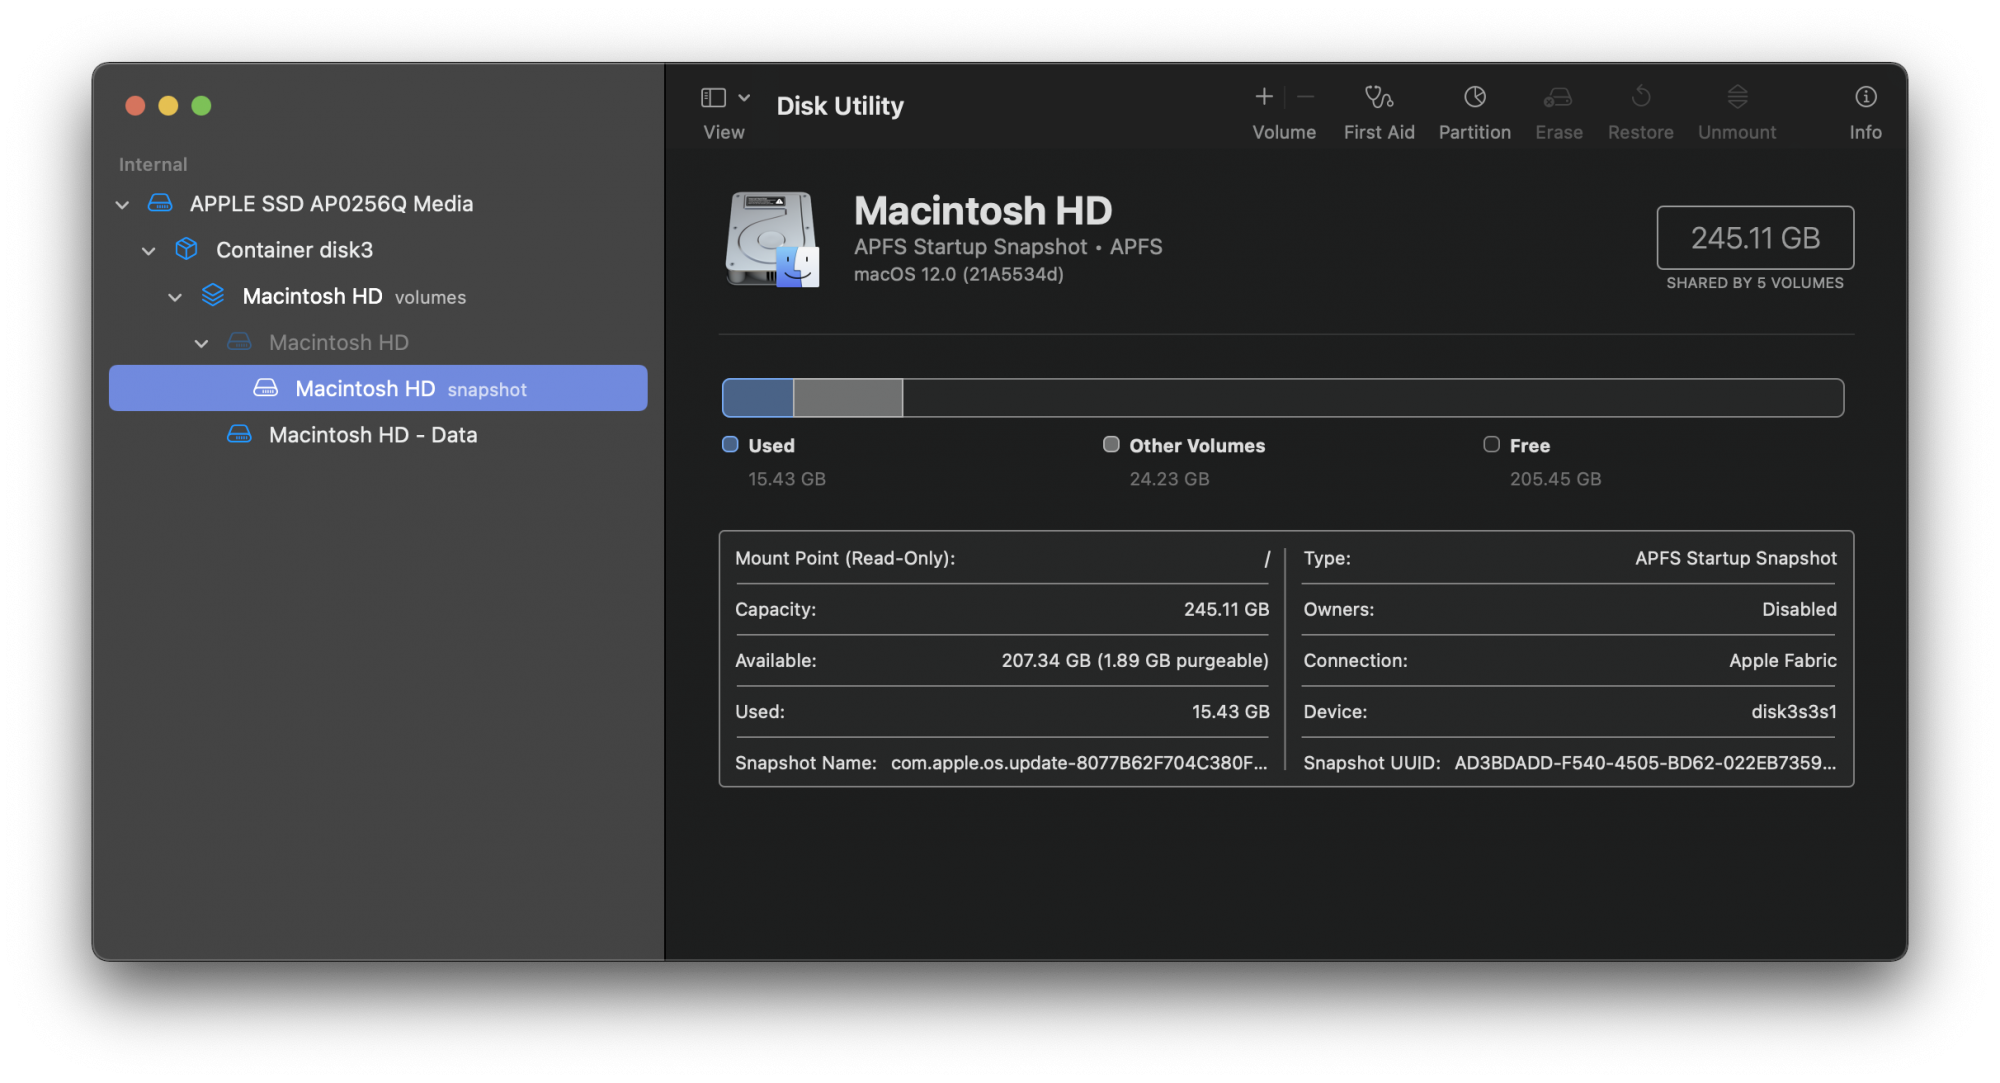Click the 205.45 GB Free value

1555,479
